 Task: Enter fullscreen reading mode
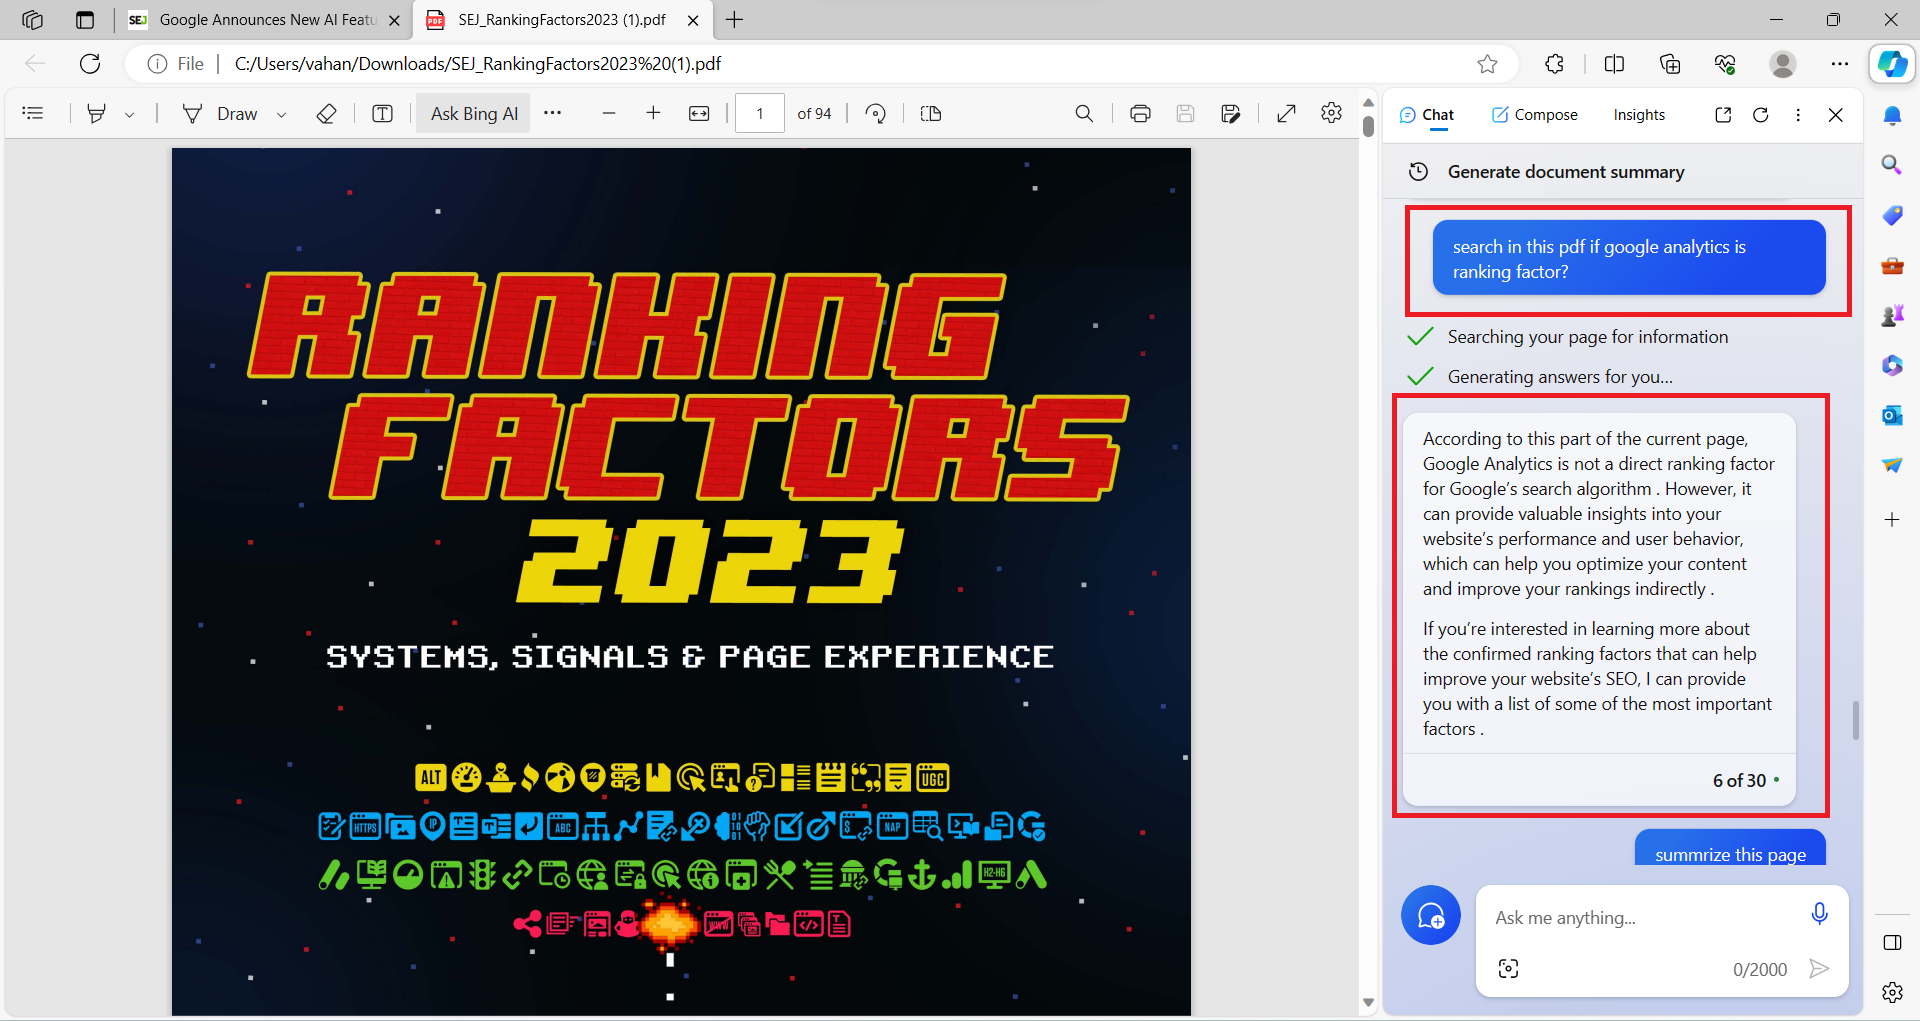pyautogui.click(x=1286, y=113)
